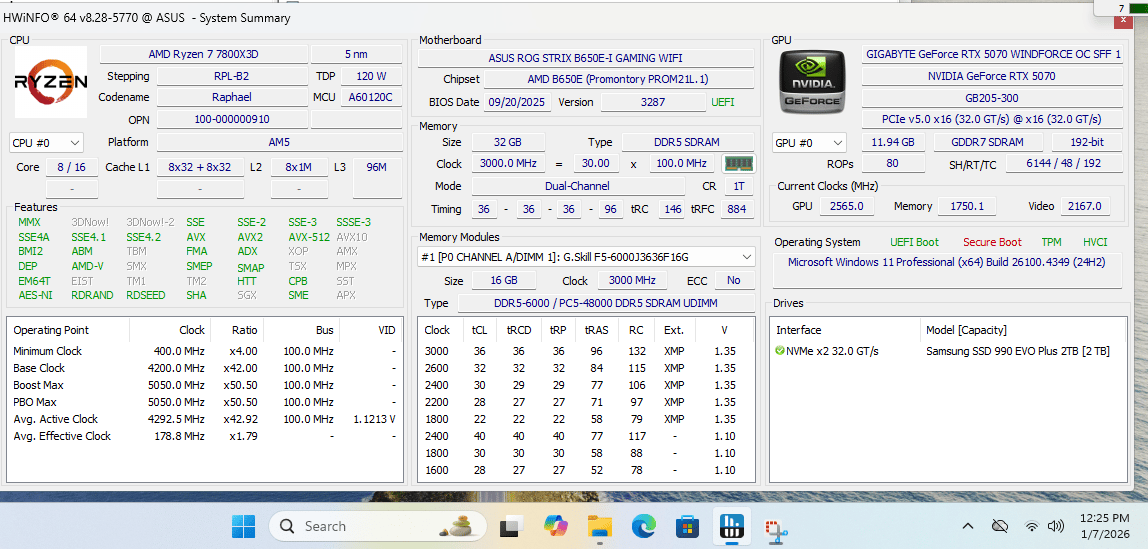Click the cloud sync tray icon
Screen dimensions: 1148x549
coord(999,526)
